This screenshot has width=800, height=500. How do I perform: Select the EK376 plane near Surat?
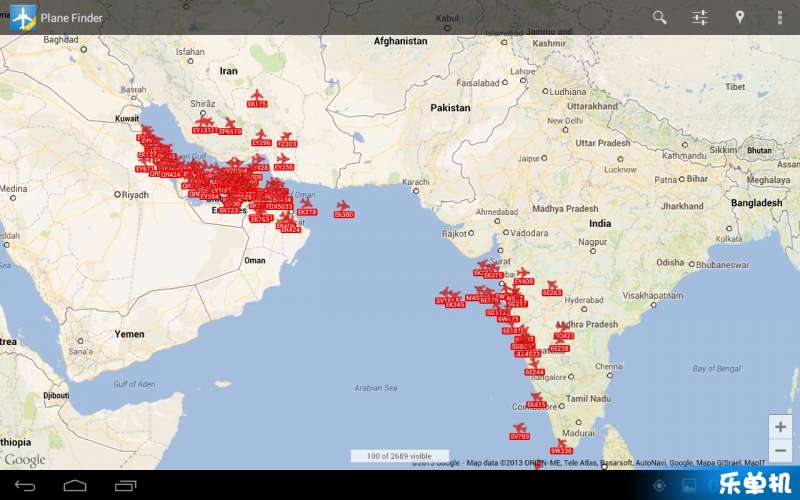tap(493, 271)
